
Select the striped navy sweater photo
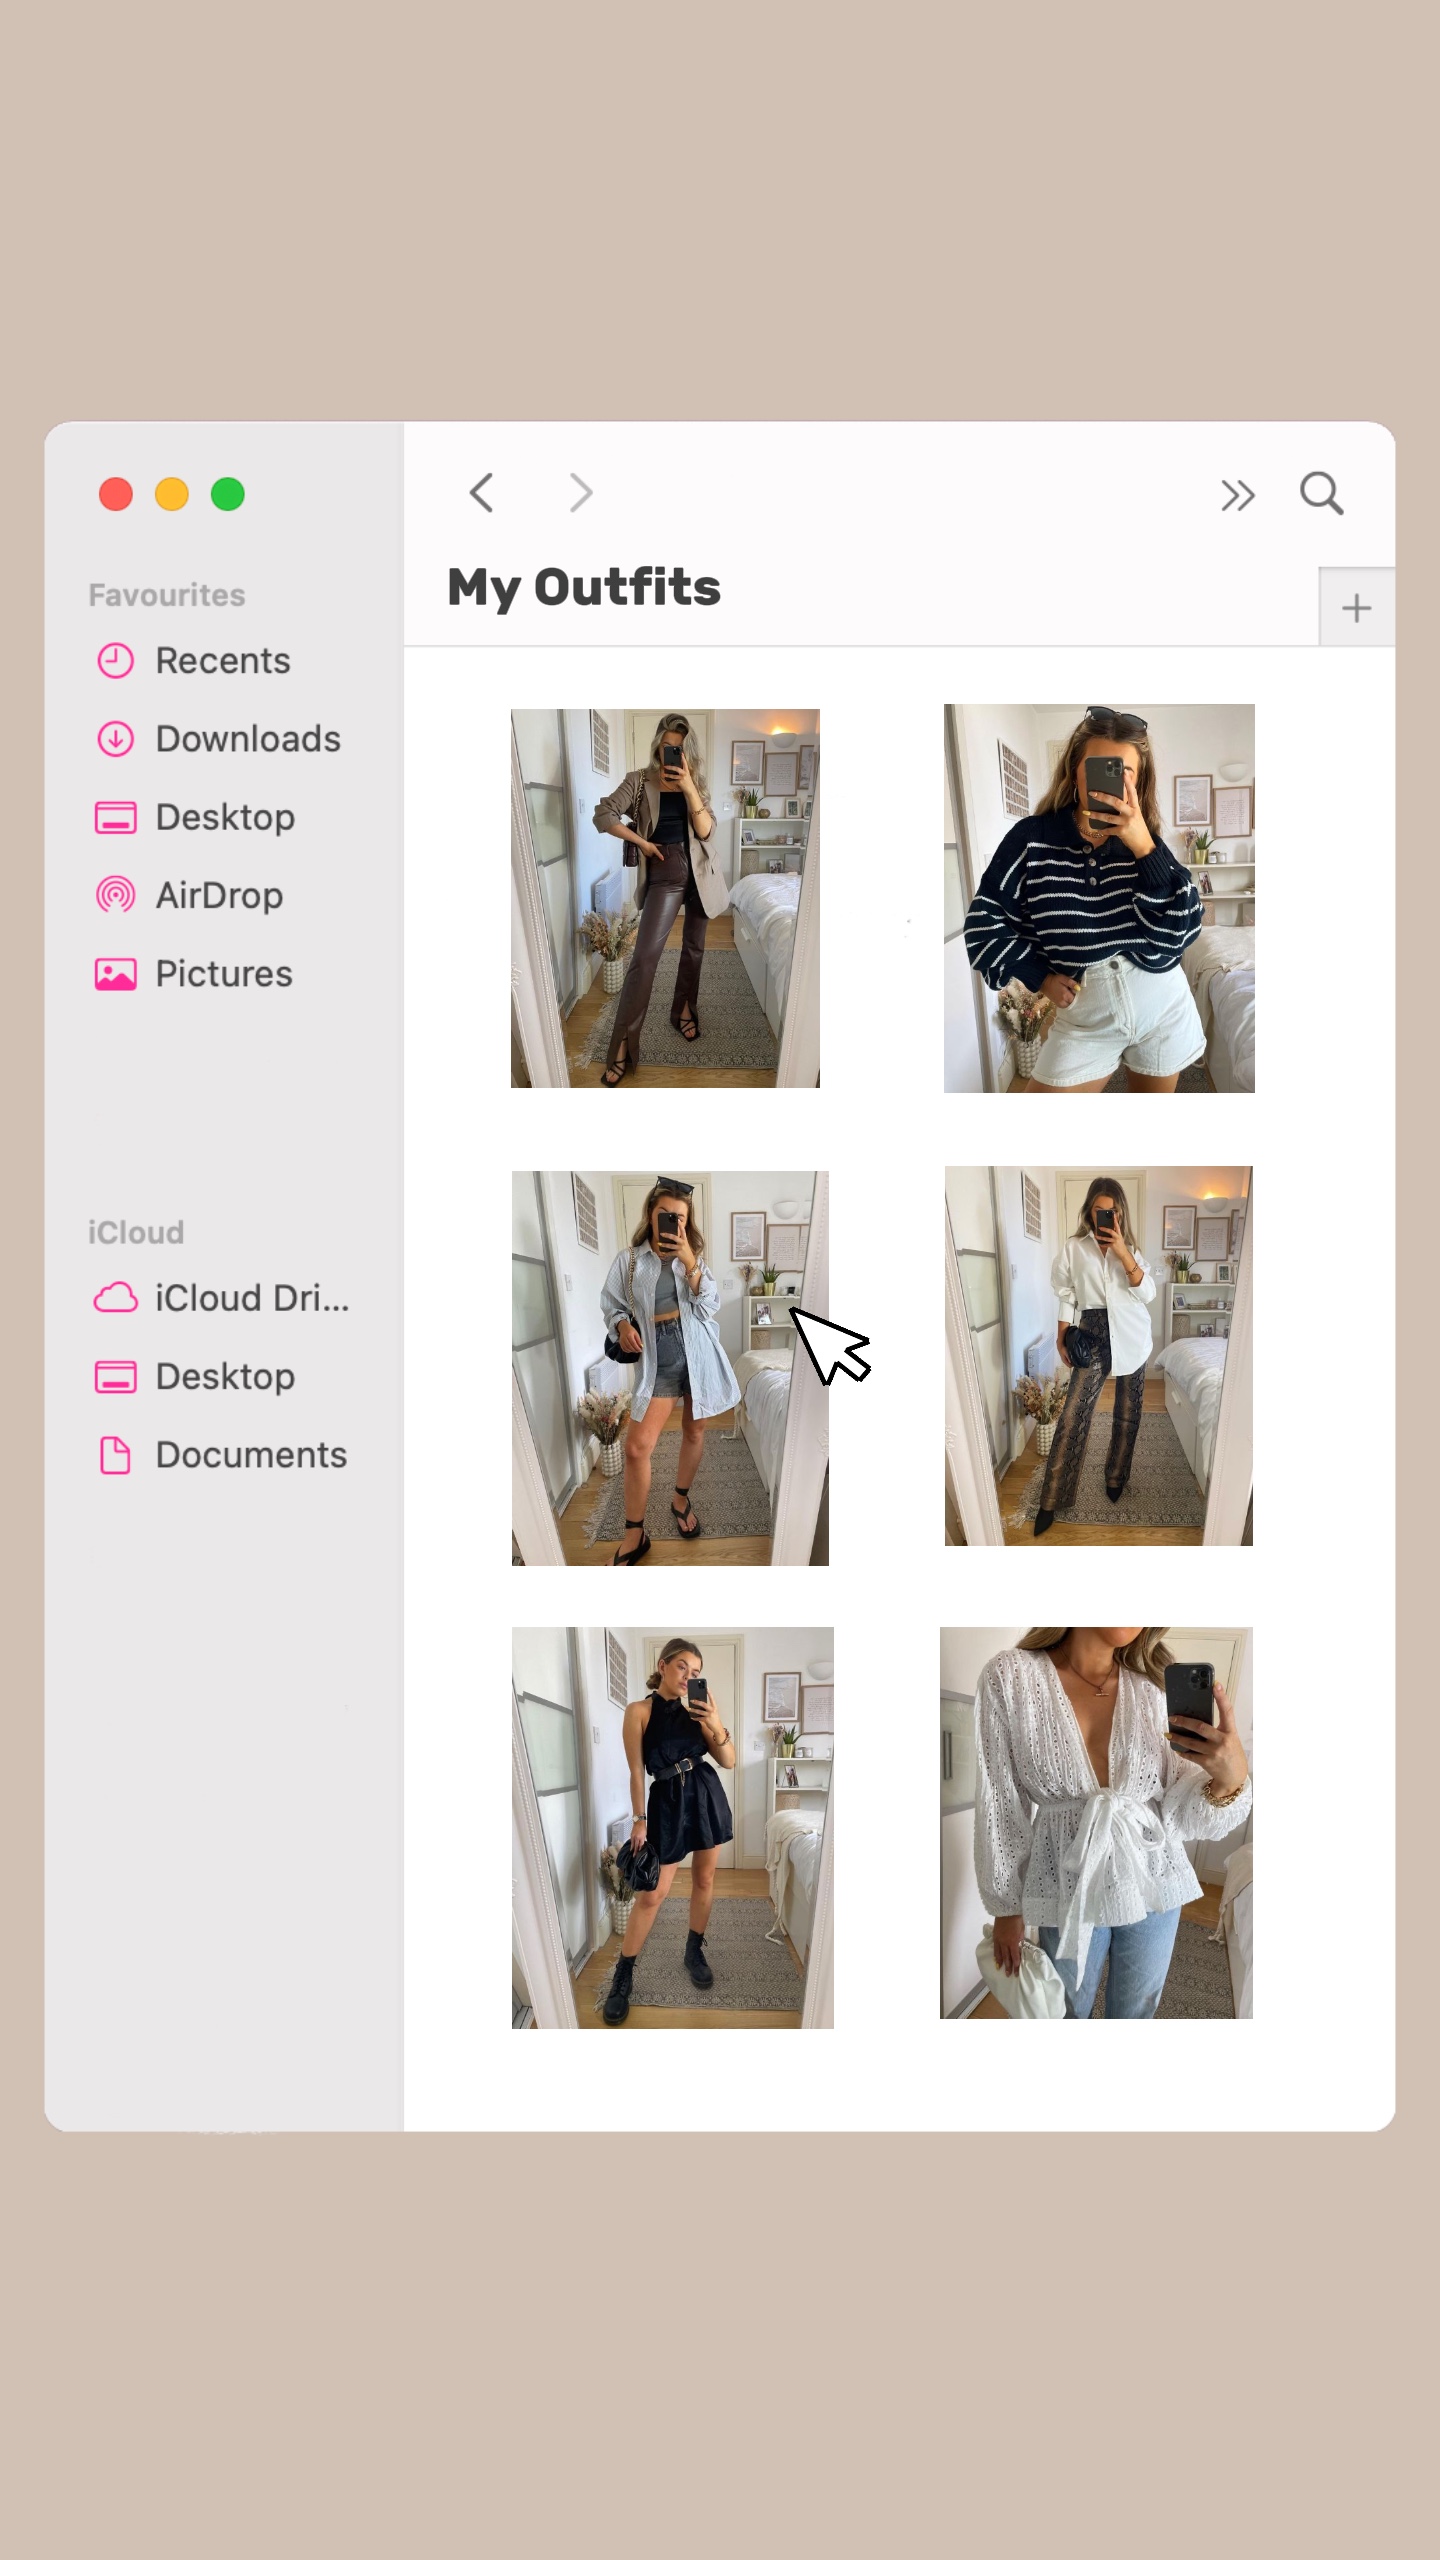[1099, 898]
